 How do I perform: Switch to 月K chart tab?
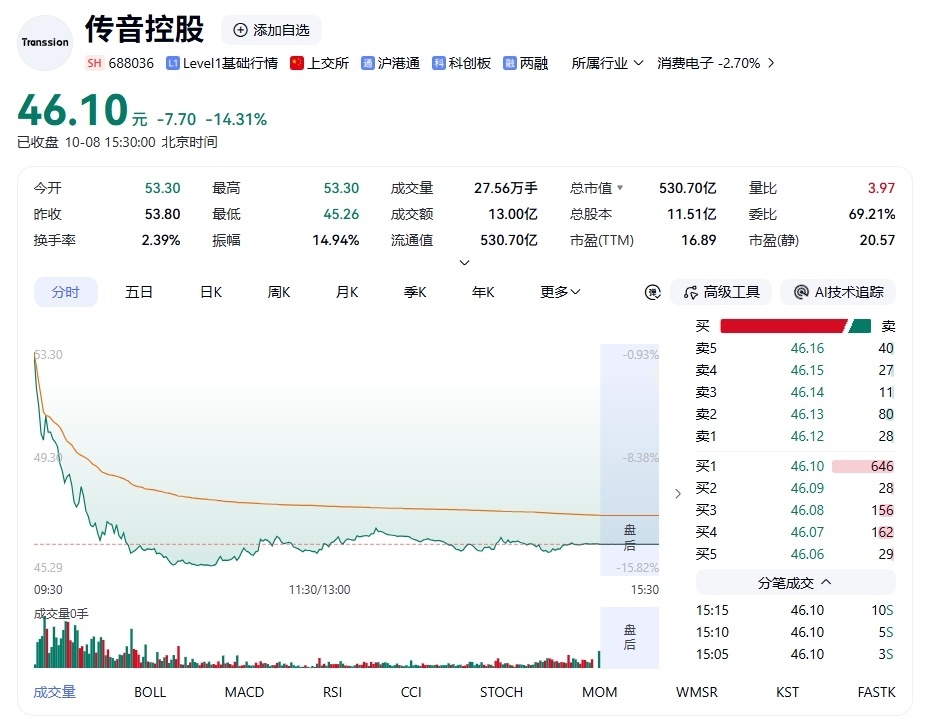[x=347, y=292]
